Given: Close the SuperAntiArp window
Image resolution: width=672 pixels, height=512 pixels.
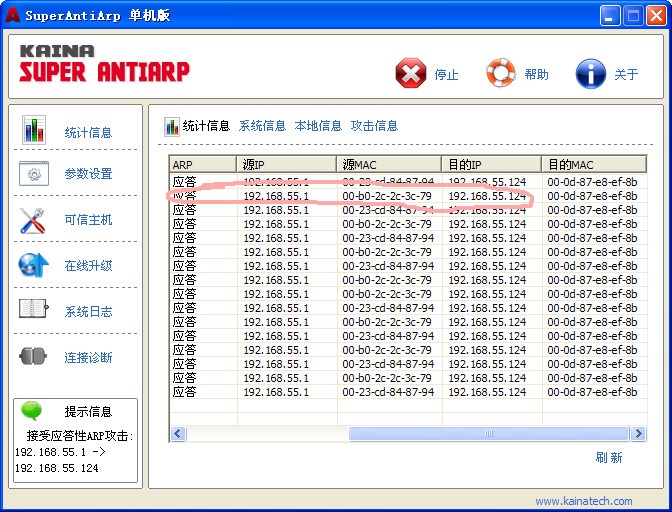Looking at the screenshot, I should pyautogui.click(x=656, y=16).
